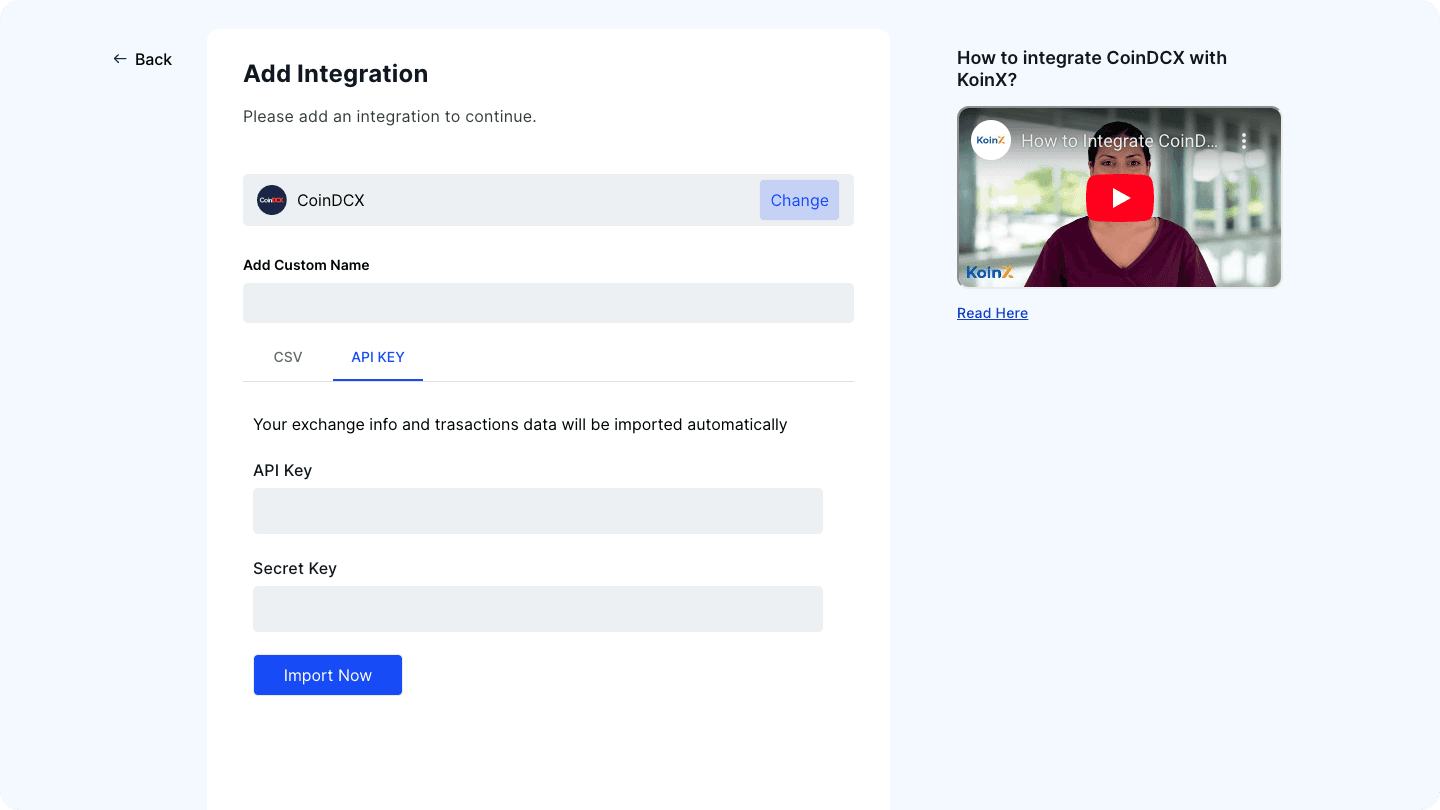The height and width of the screenshot is (810, 1440).
Task: Click the YouTube play button
Action: click(x=1119, y=197)
